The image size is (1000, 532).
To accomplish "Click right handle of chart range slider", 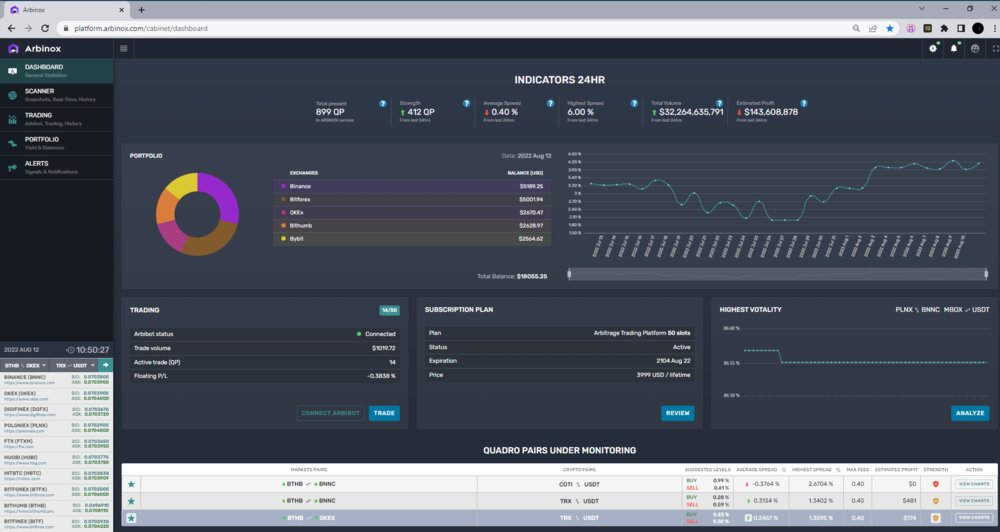I will [986, 274].
